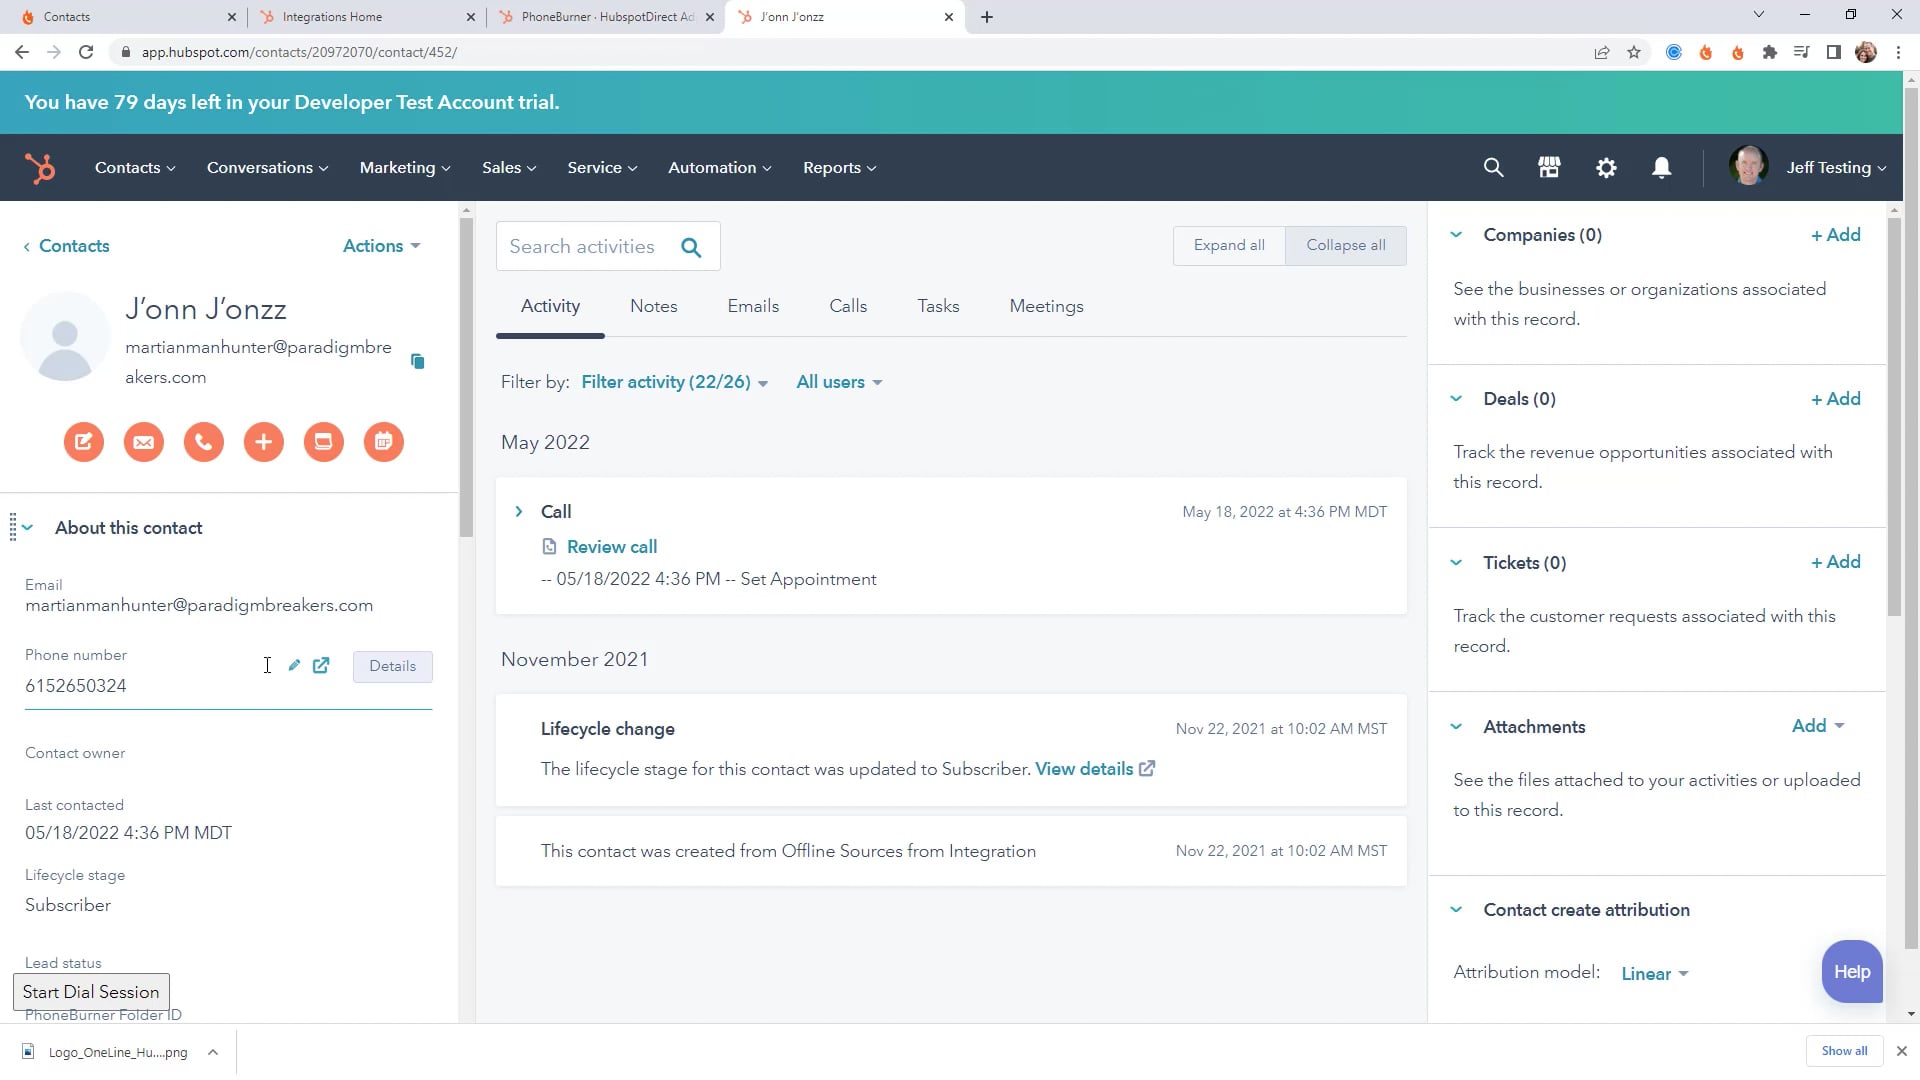Click the Start Dial Session button
Screen dimensions: 1920x1080
click(91, 992)
